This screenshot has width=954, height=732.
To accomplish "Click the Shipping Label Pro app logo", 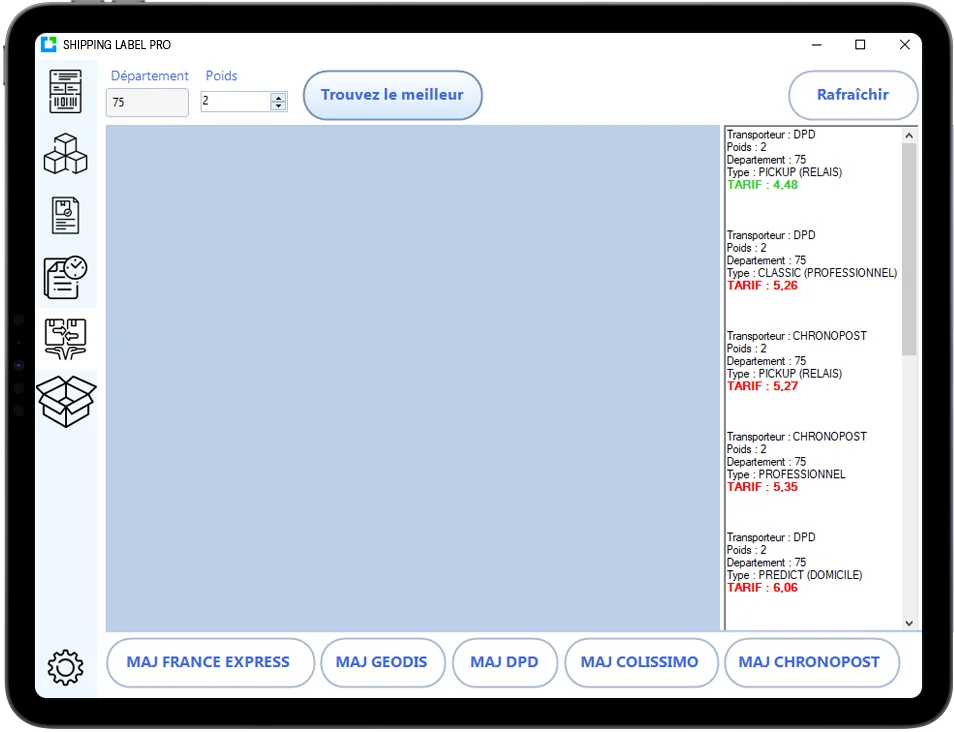I will pyautogui.click(x=48, y=45).
